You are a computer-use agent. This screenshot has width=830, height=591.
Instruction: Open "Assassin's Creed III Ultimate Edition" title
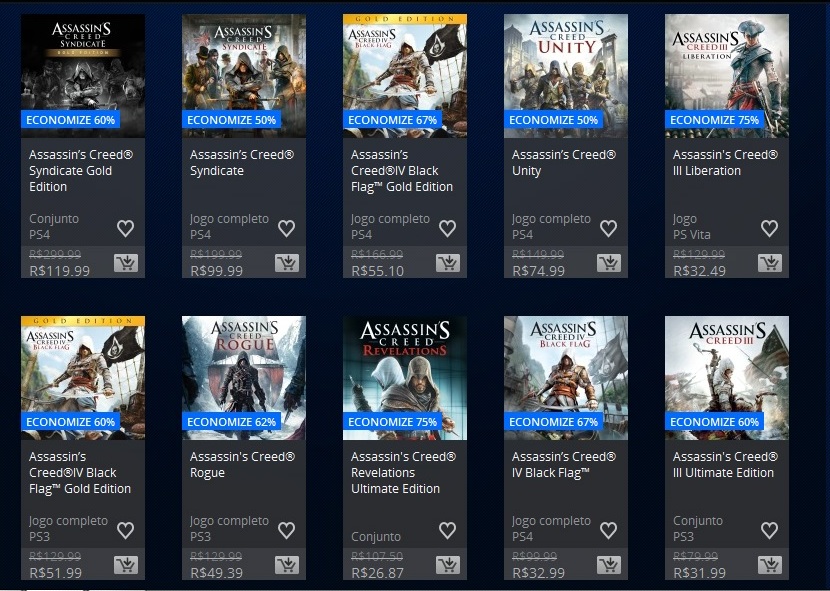[x=725, y=464]
